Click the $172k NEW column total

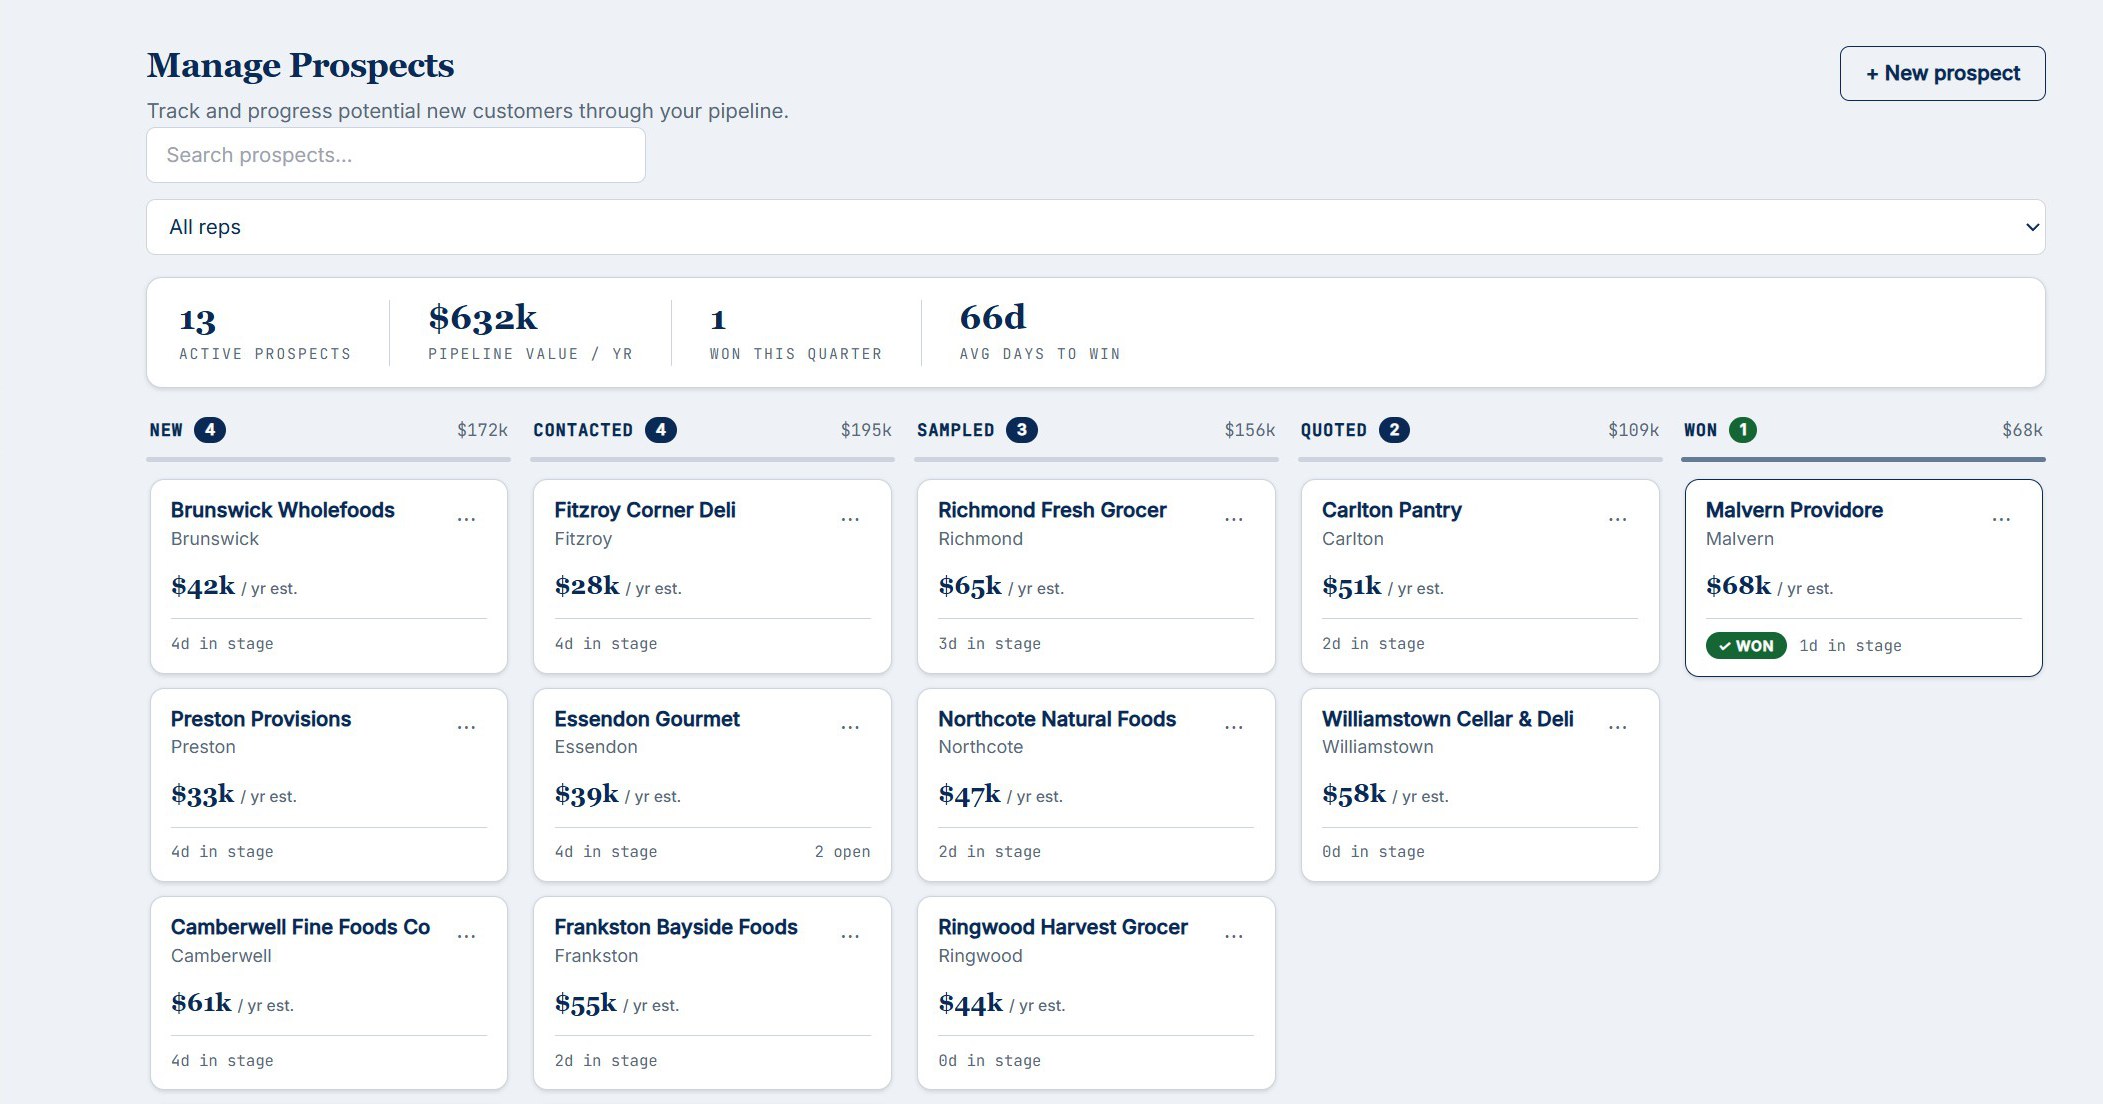[x=482, y=430]
